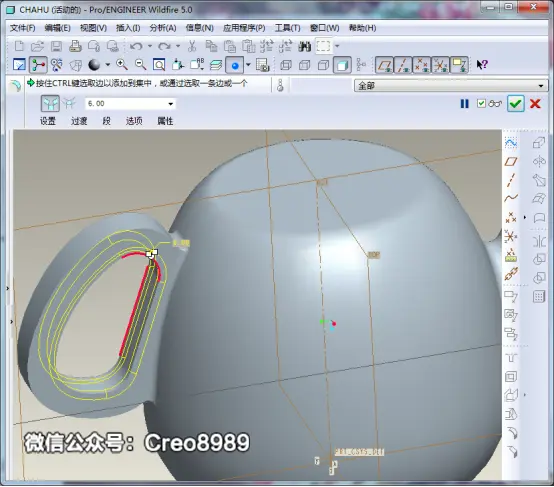Cancel the round with red X
The height and width of the screenshot is (487, 554).
pyautogui.click(x=535, y=104)
